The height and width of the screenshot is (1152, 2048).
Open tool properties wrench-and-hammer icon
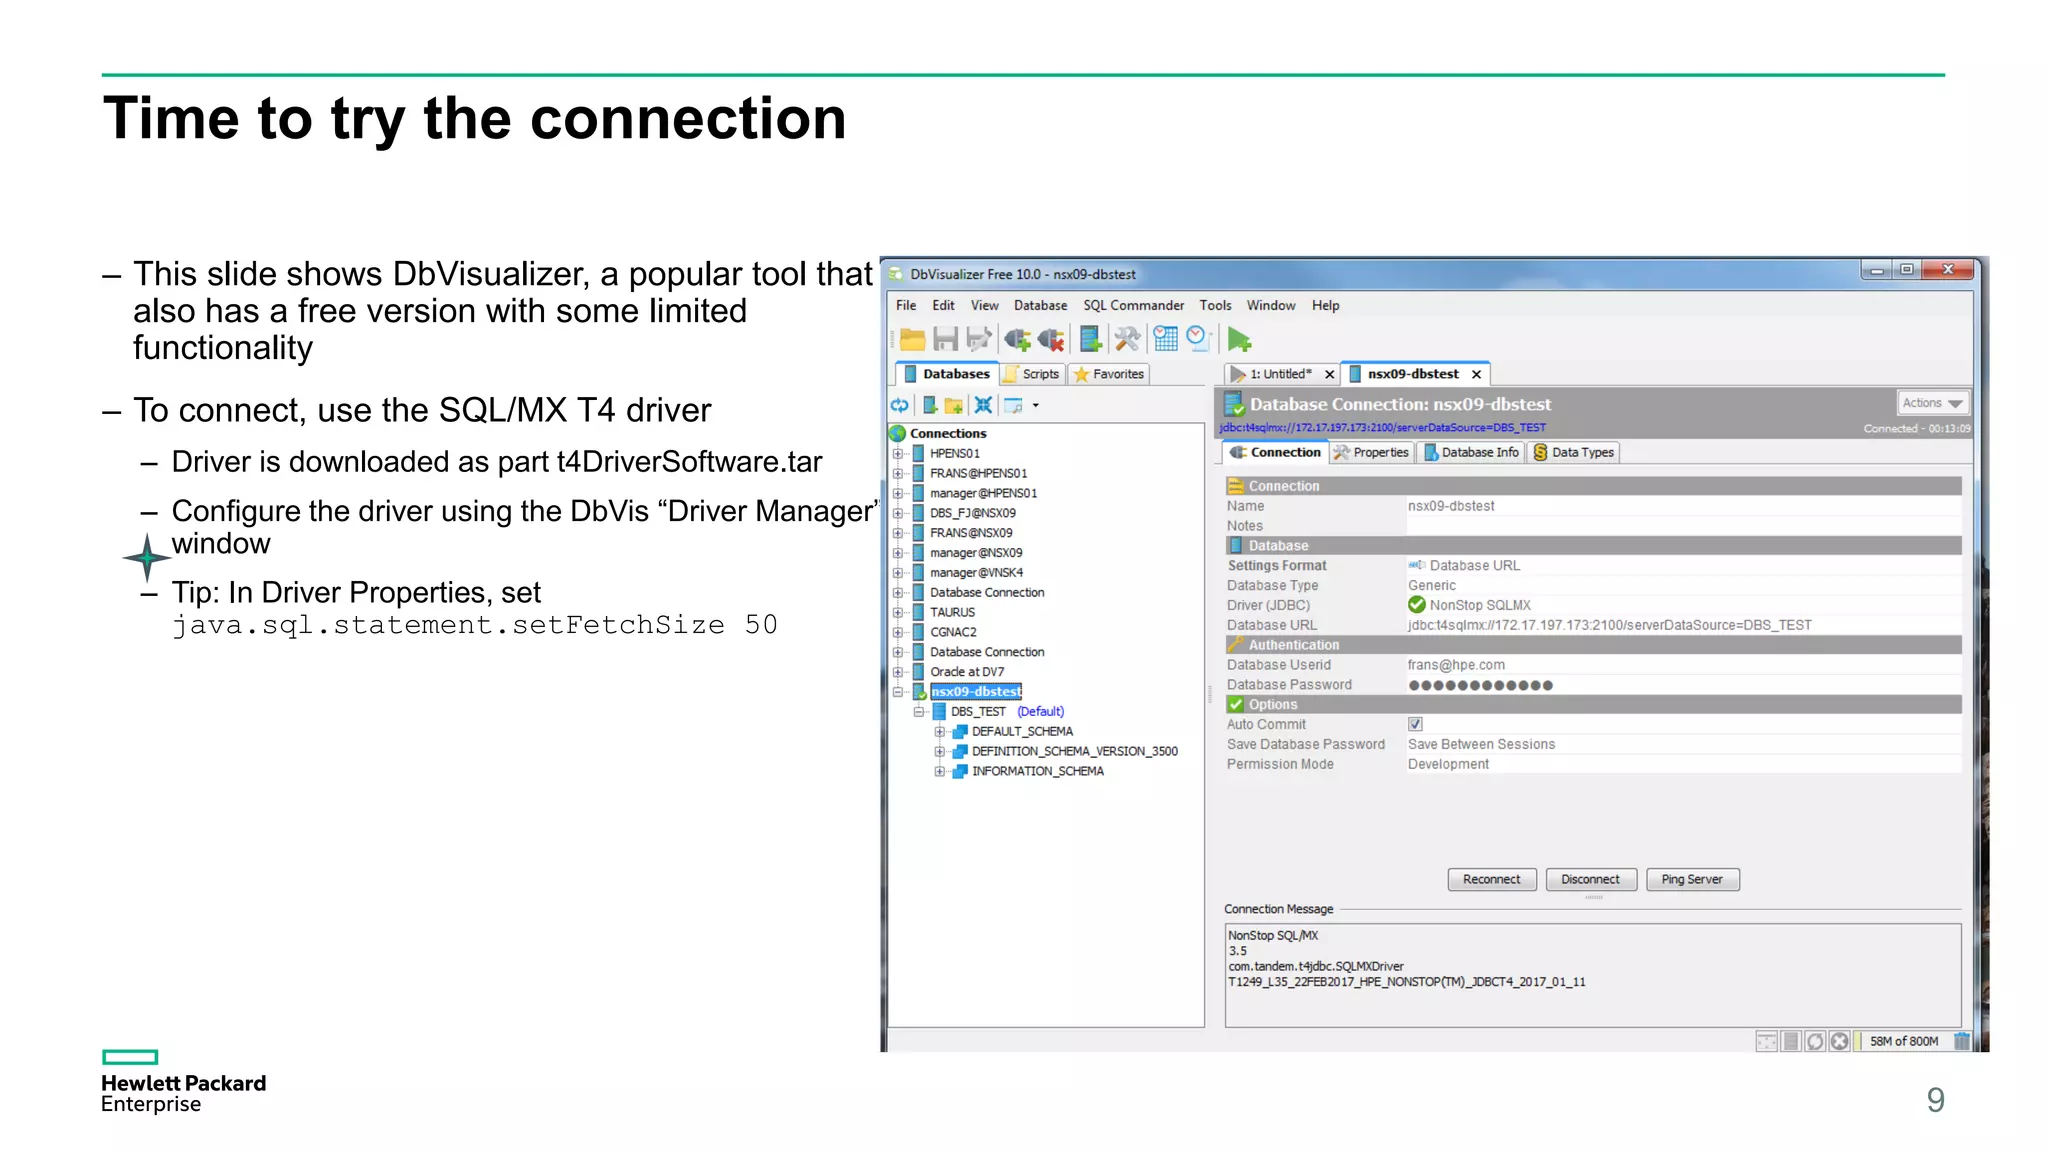click(1127, 340)
